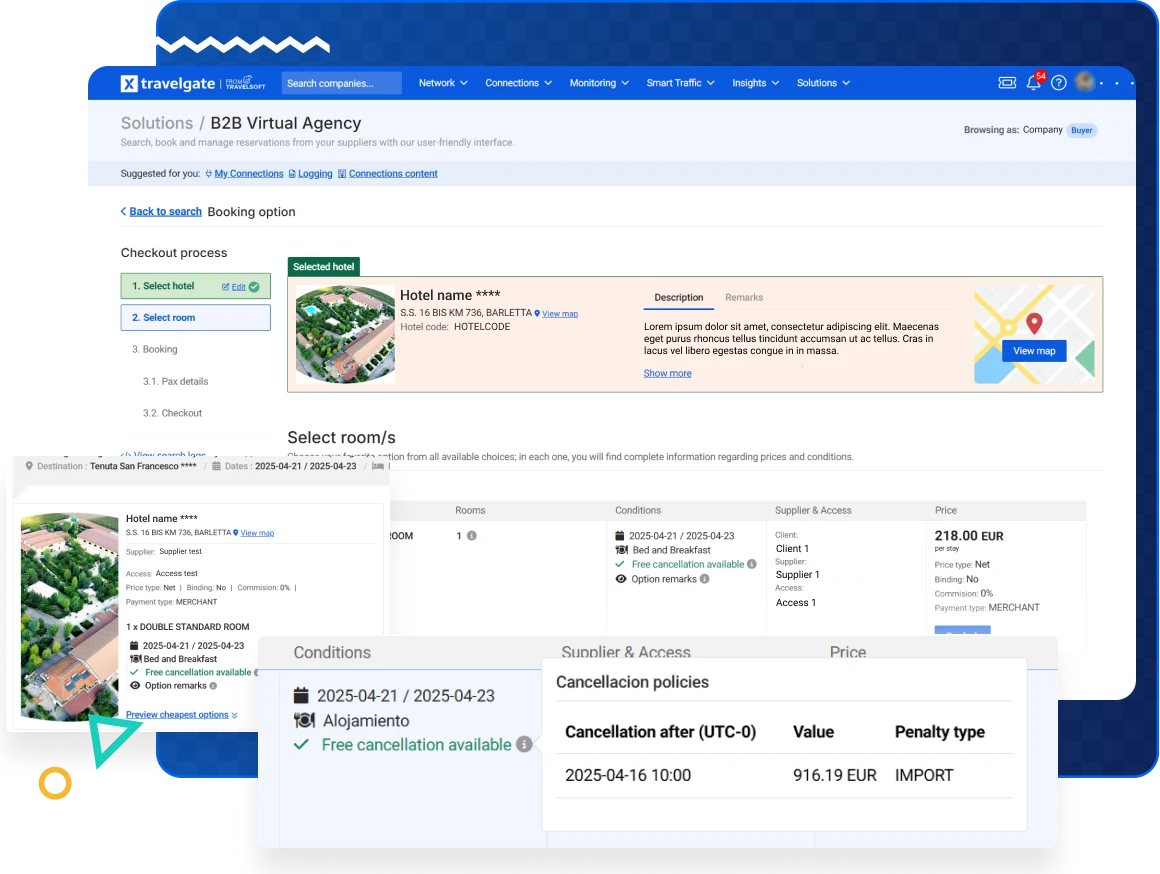Click the HOTELCODE hotel code value
The width and height of the screenshot is (1160, 874).
[482, 327]
